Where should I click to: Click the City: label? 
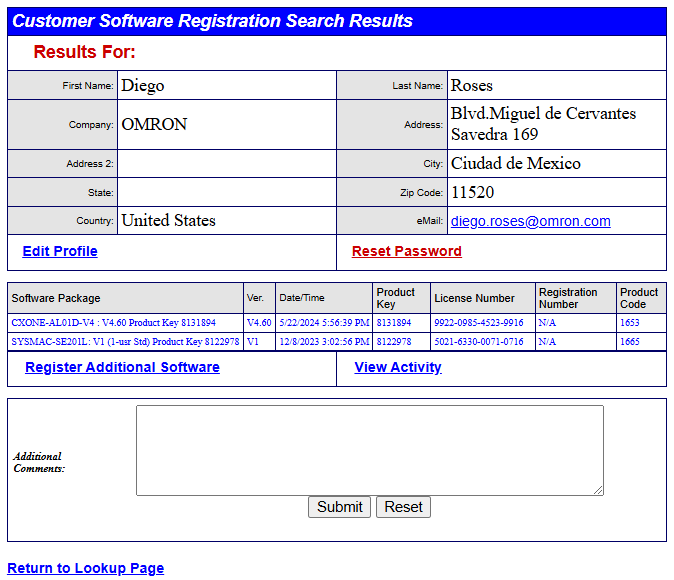click(433, 164)
